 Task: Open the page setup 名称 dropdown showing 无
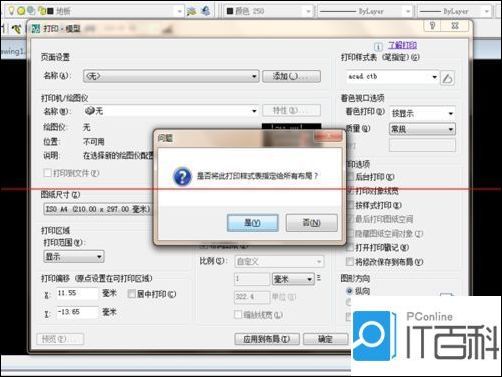[171, 76]
